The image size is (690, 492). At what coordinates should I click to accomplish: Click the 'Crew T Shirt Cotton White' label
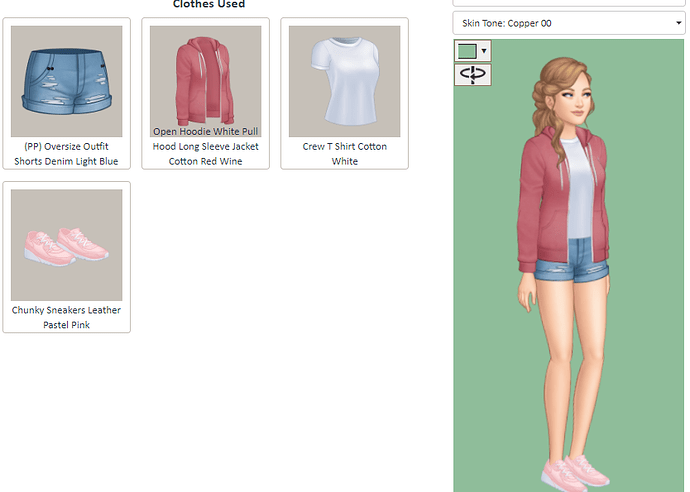pyautogui.click(x=345, y=154)
